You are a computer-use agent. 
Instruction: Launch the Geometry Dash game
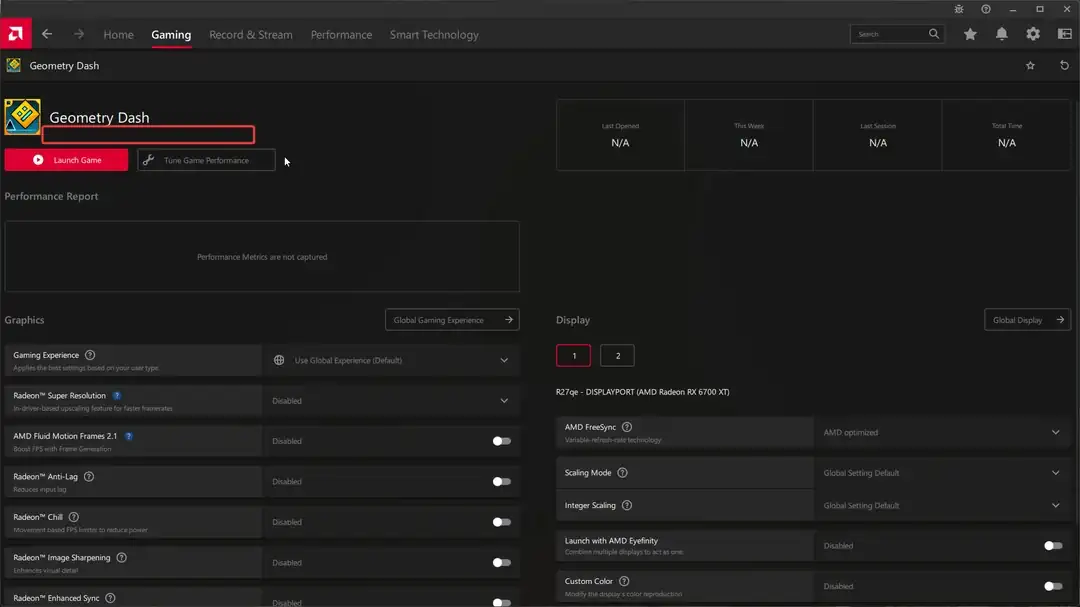[x=66, y=160]
